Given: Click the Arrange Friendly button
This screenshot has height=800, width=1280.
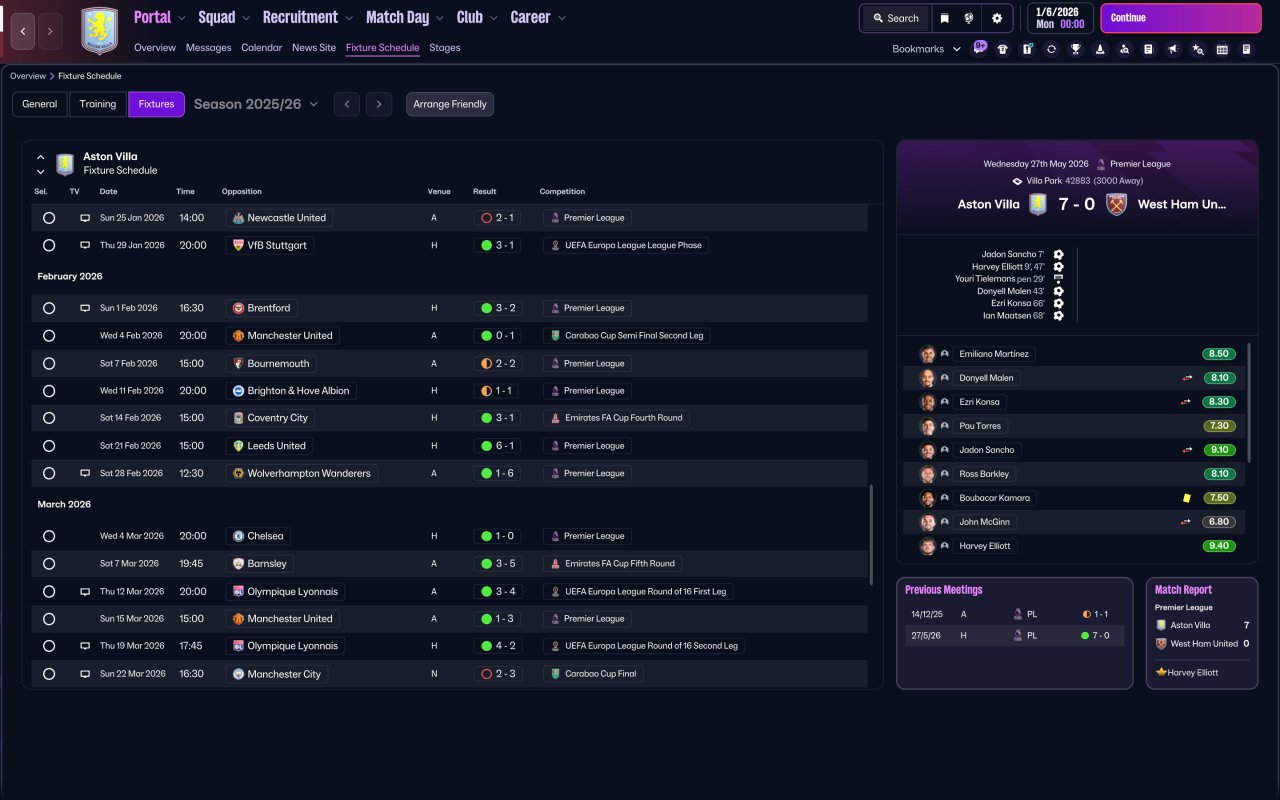Looking at the screenshot, I should coord(450,104).
